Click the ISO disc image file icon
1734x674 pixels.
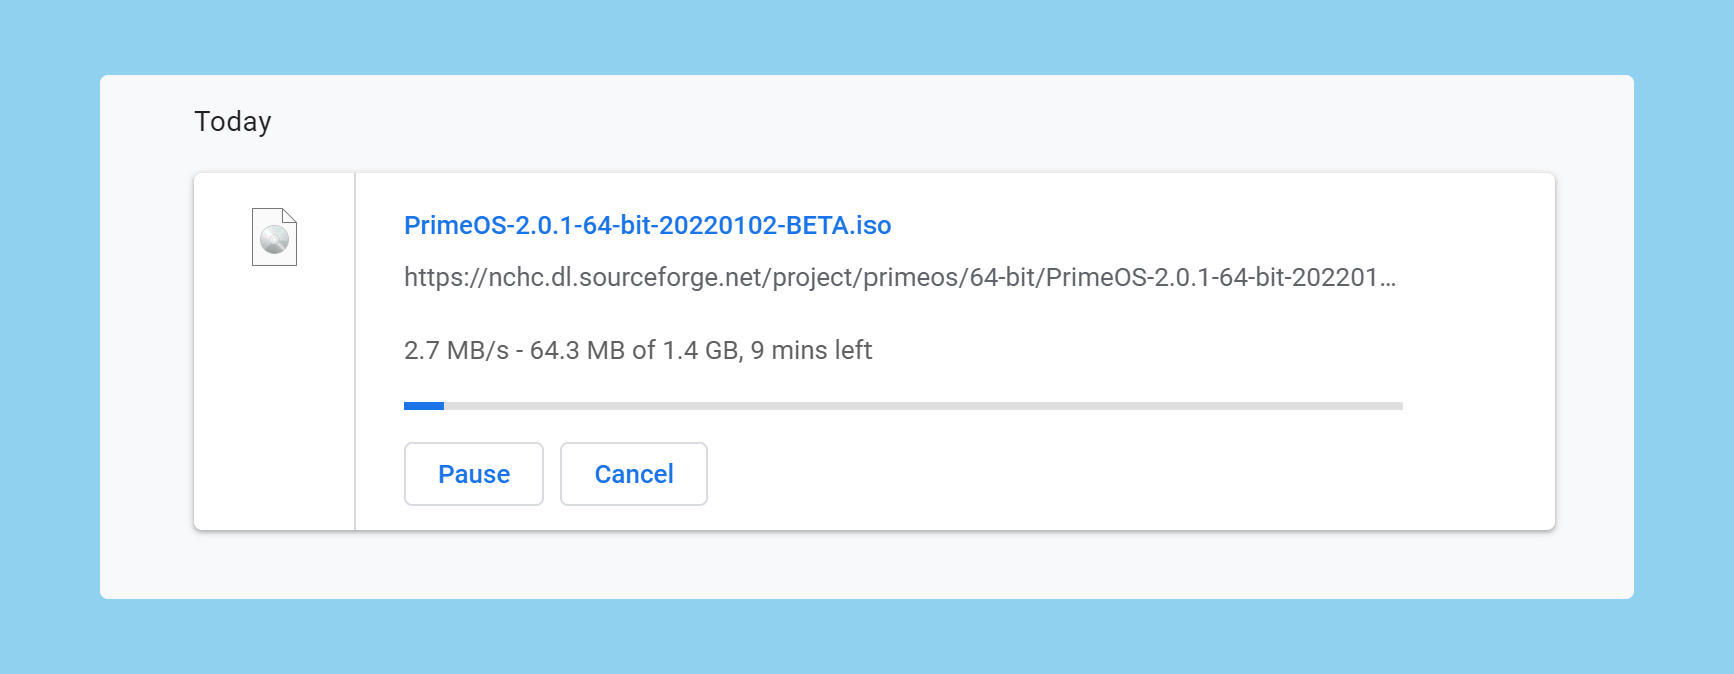coord(274,237)
